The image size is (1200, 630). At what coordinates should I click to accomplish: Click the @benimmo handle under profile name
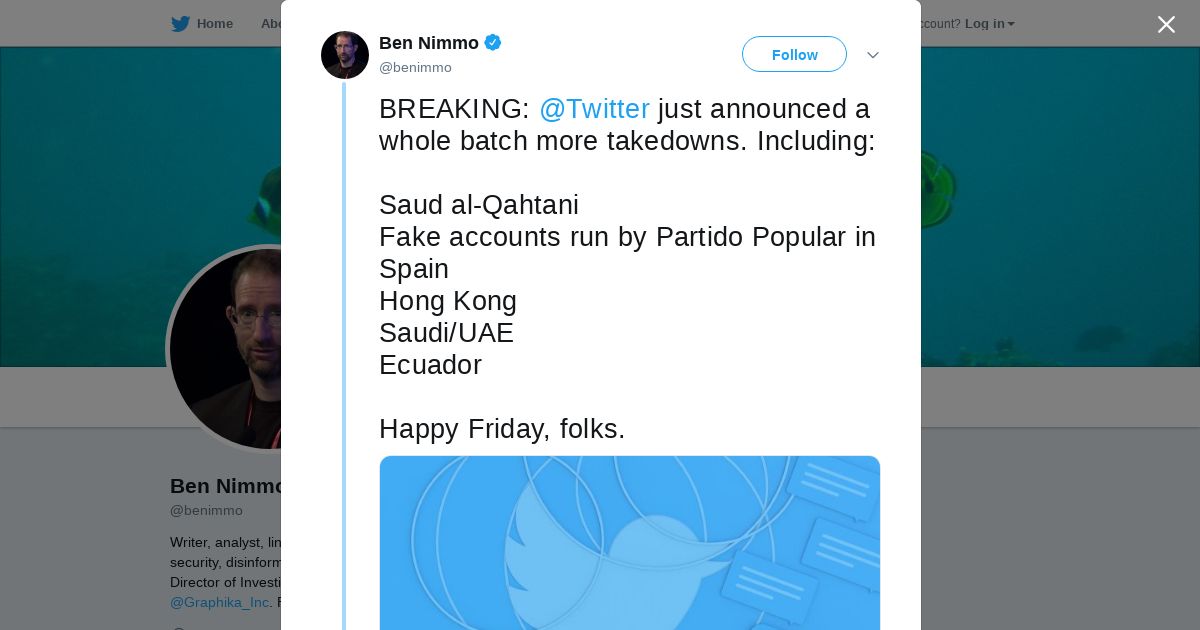coord(206,510)
